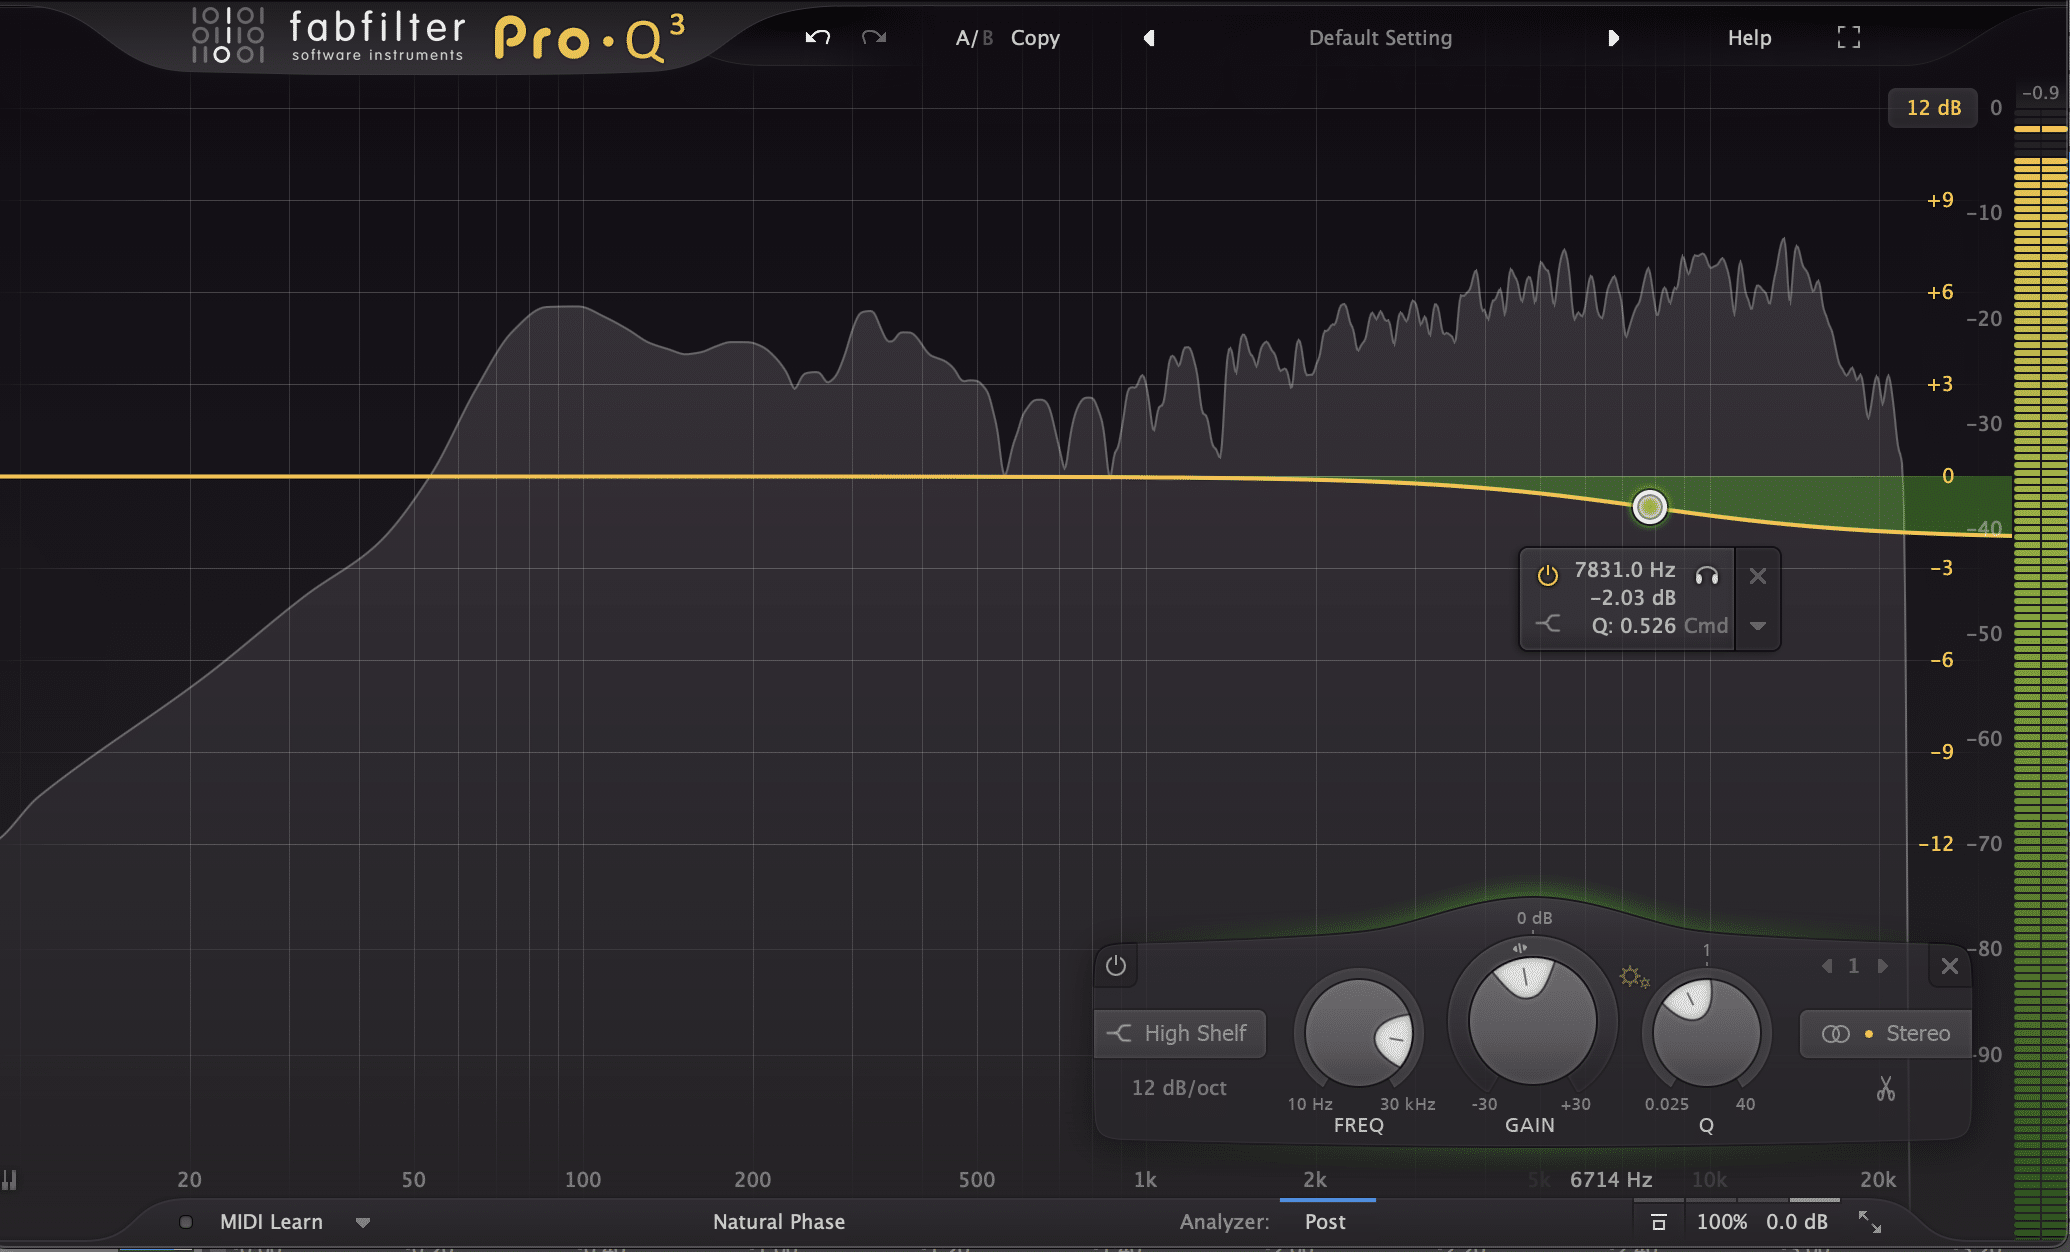Click 0.0 dB output gain value
This screenshot has width=2070, height=1252.
[x=1797, y=1222]
